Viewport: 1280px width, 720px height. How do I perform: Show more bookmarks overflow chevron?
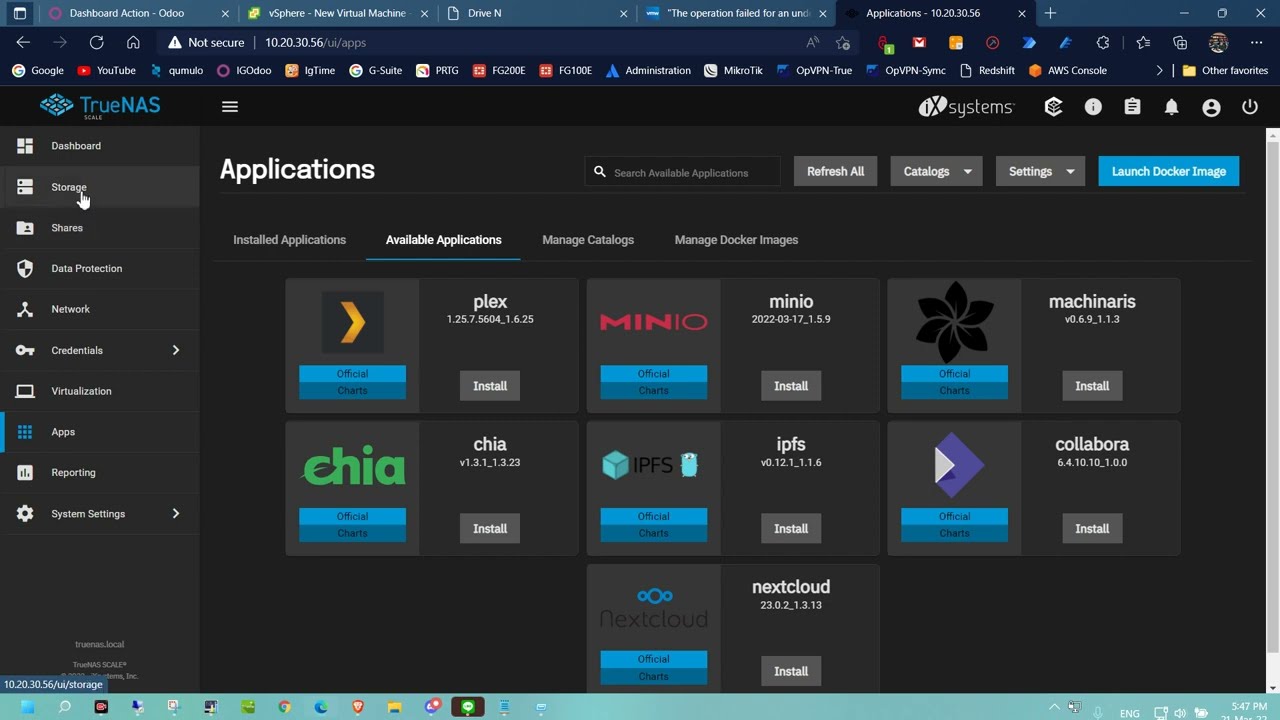[1159, 70]
